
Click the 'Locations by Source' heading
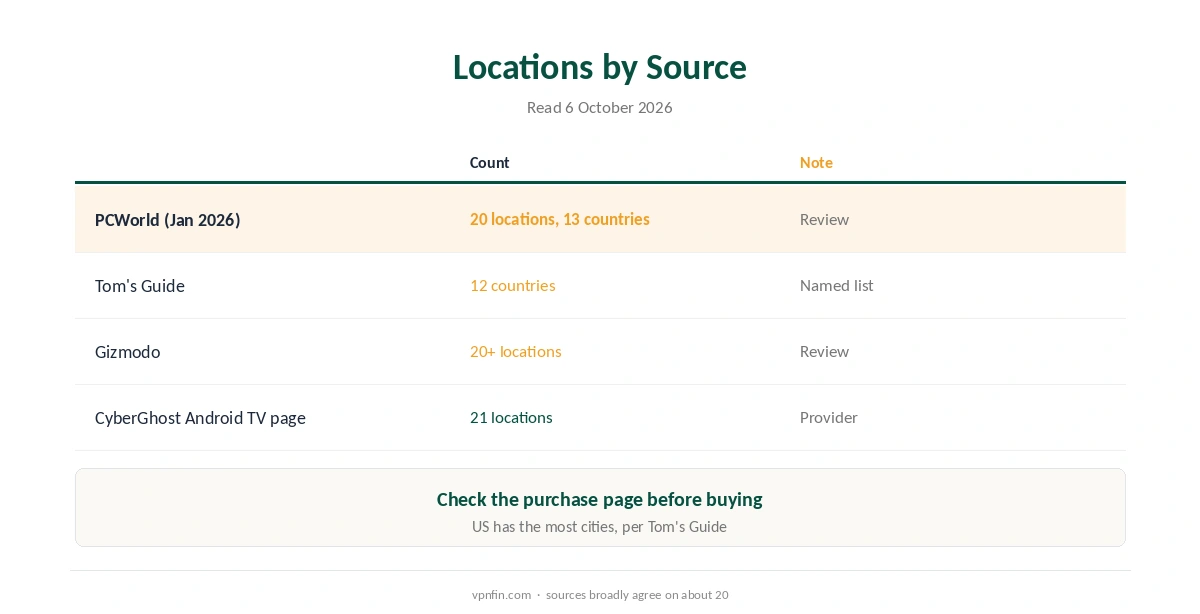pos(599,67)
